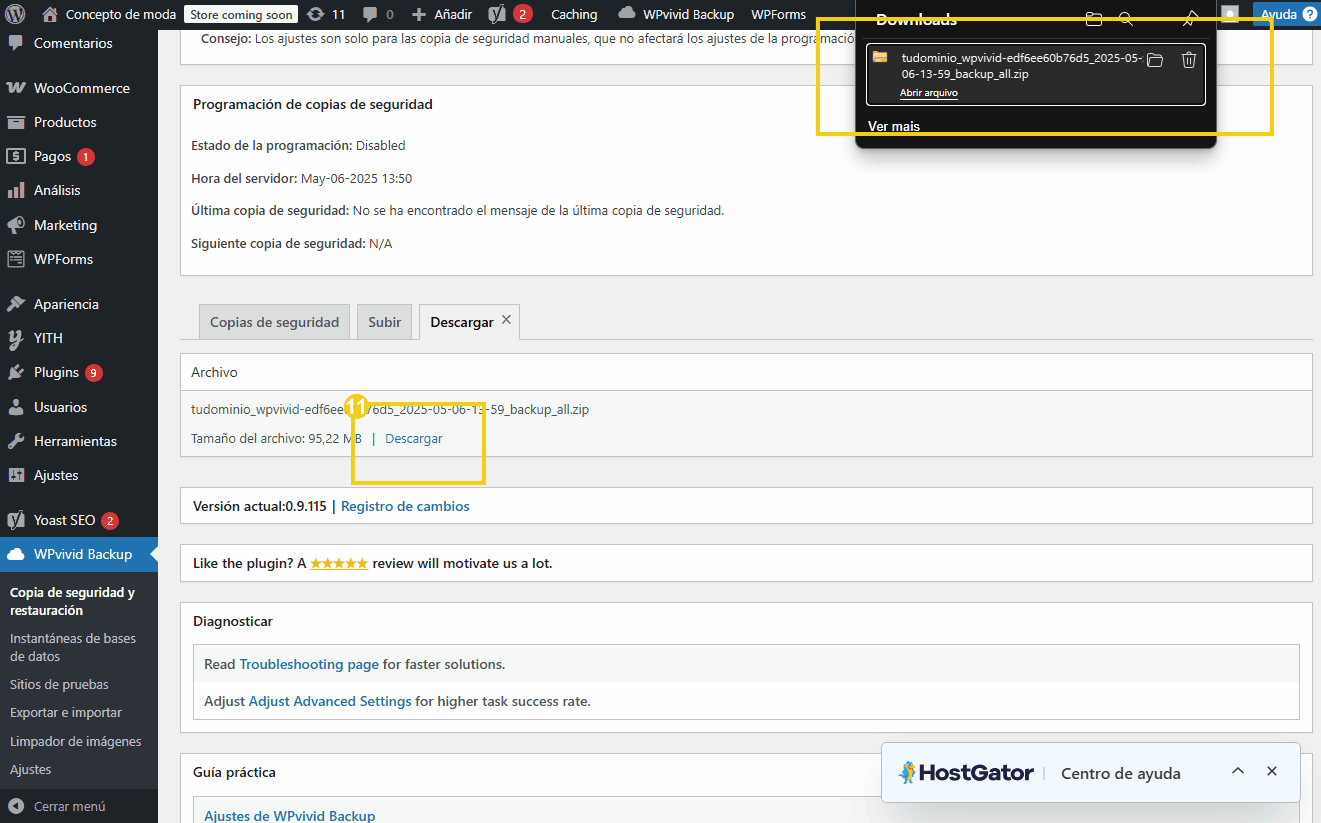Click the backup zip filename in Archivo list

[390, 409]
